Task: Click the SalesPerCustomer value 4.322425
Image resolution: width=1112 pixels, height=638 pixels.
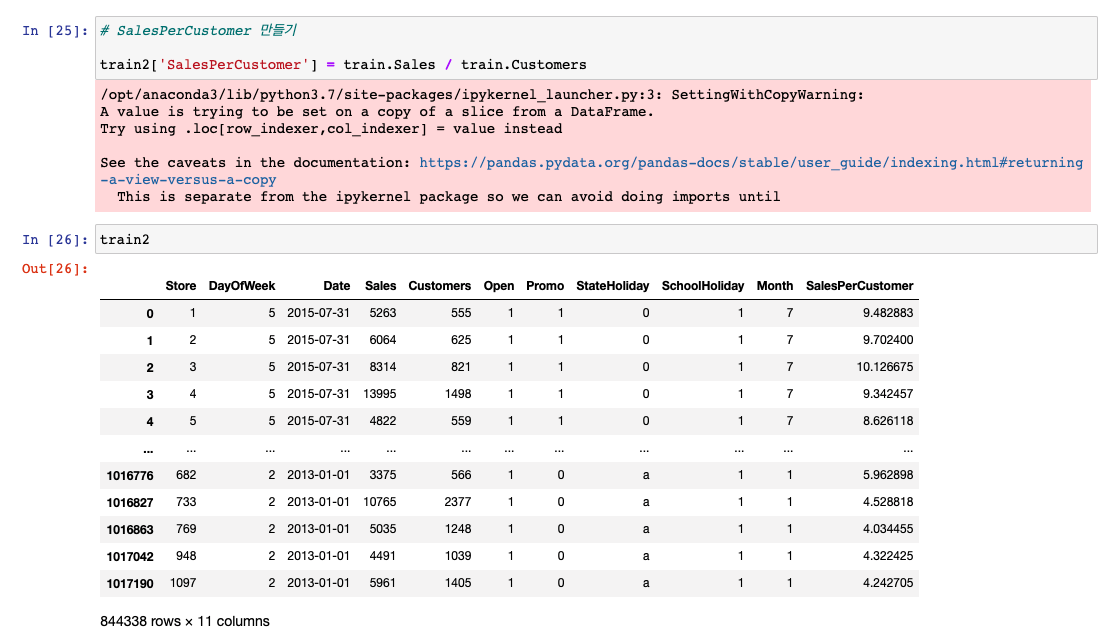Action: click(x=888, y=556)
